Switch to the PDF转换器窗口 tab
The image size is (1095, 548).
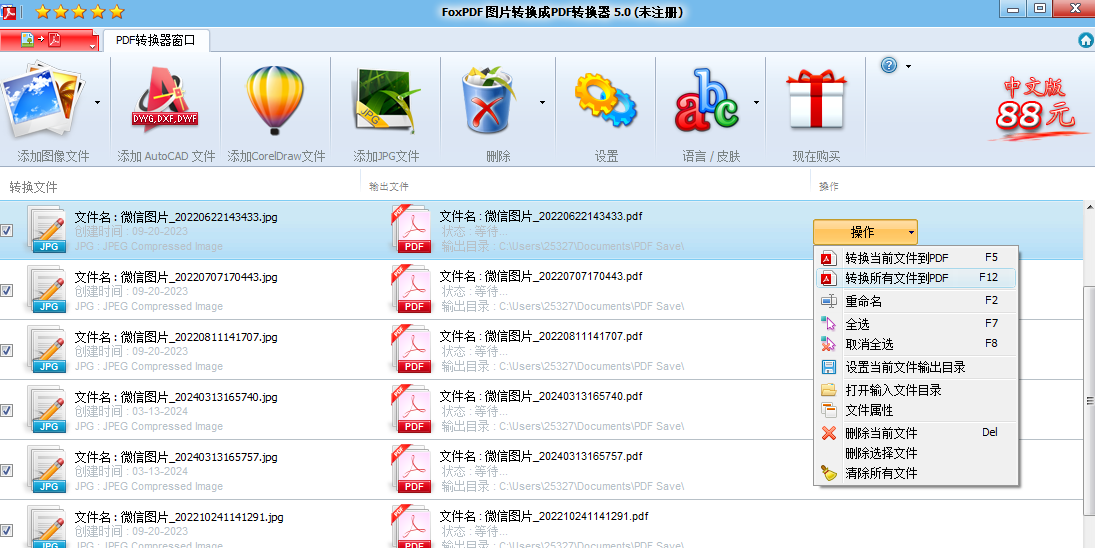[156, 40]
